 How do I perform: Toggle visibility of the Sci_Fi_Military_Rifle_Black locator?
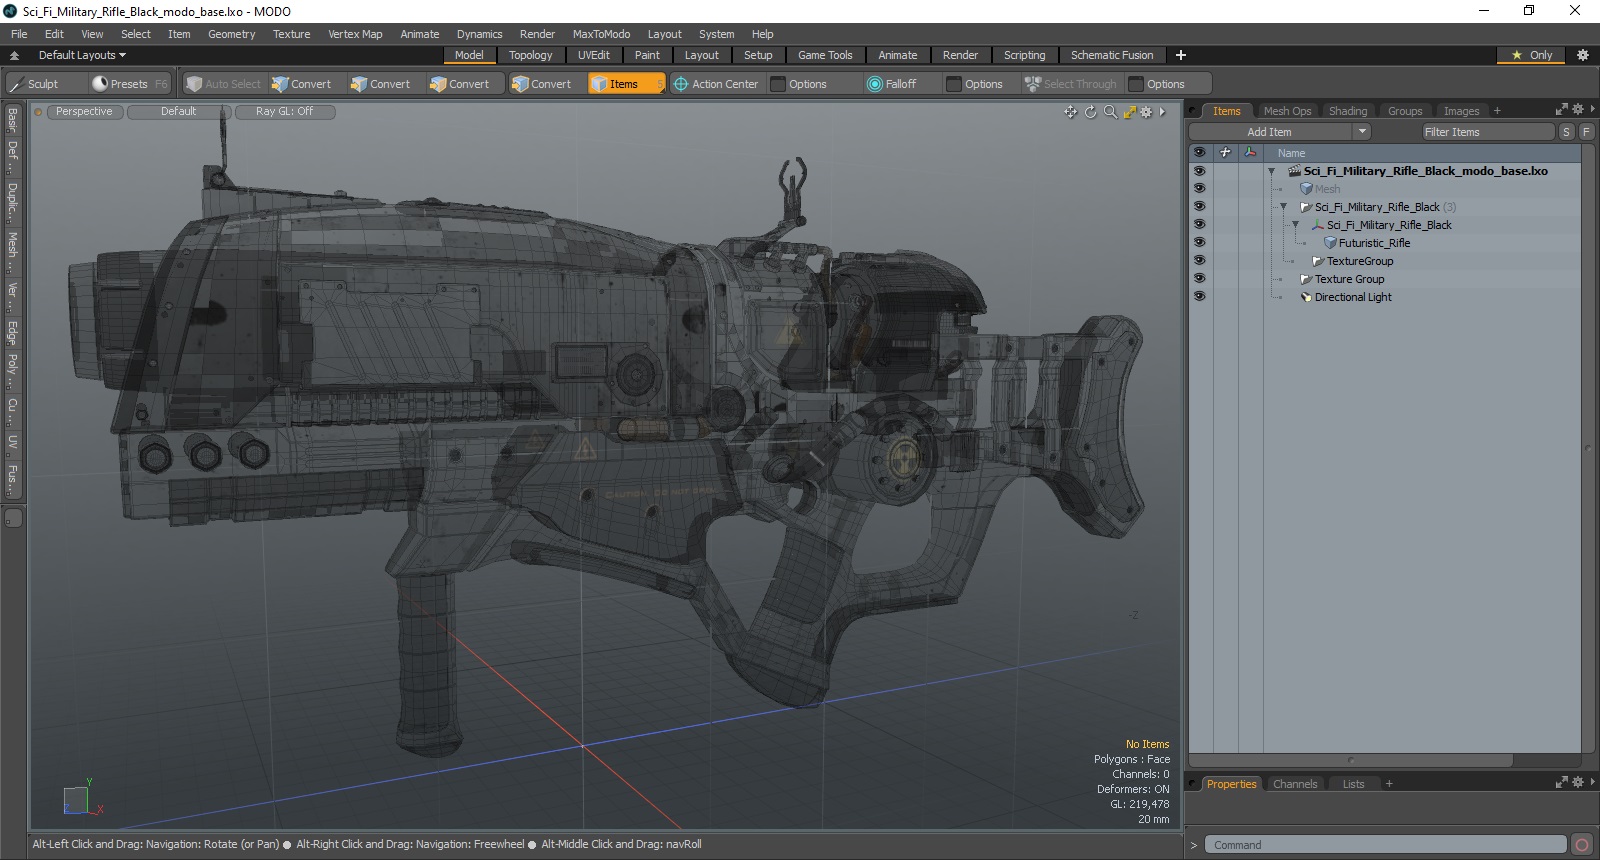(1199, 225)
